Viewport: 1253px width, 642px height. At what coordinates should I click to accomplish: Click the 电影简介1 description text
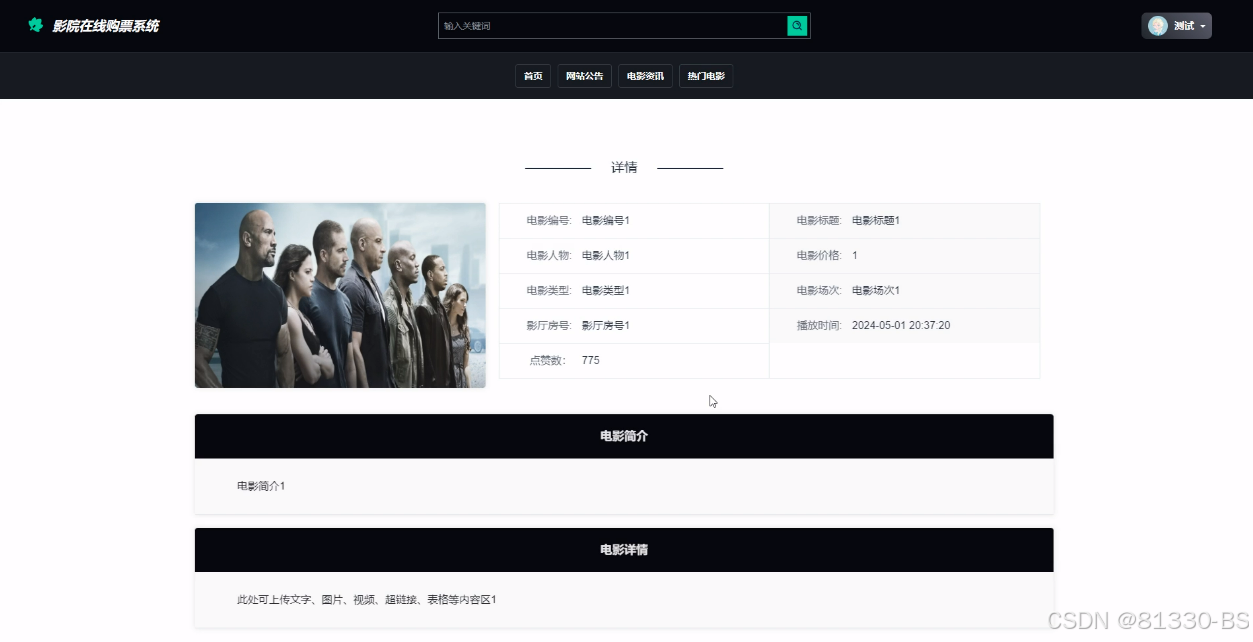coord(261,486)
